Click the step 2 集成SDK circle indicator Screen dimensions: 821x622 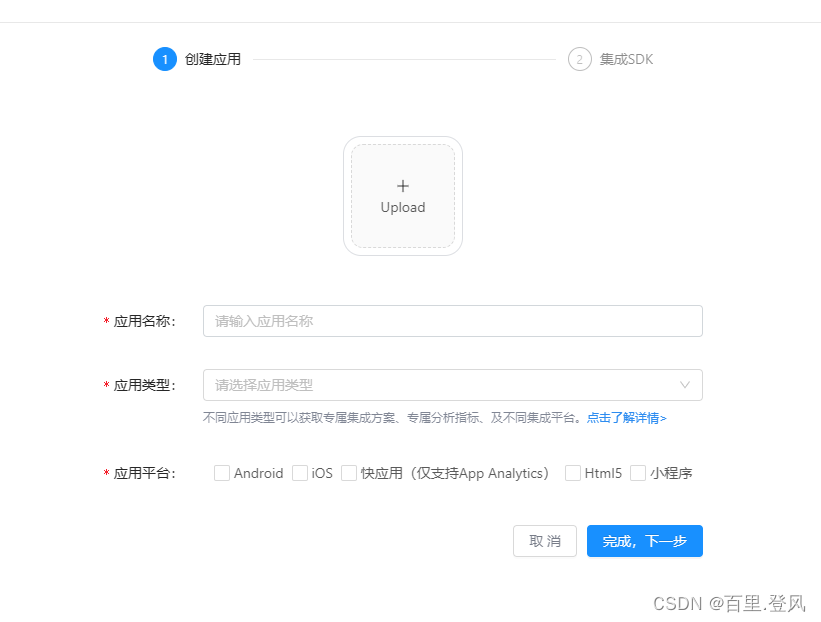(x=578, y=59)
